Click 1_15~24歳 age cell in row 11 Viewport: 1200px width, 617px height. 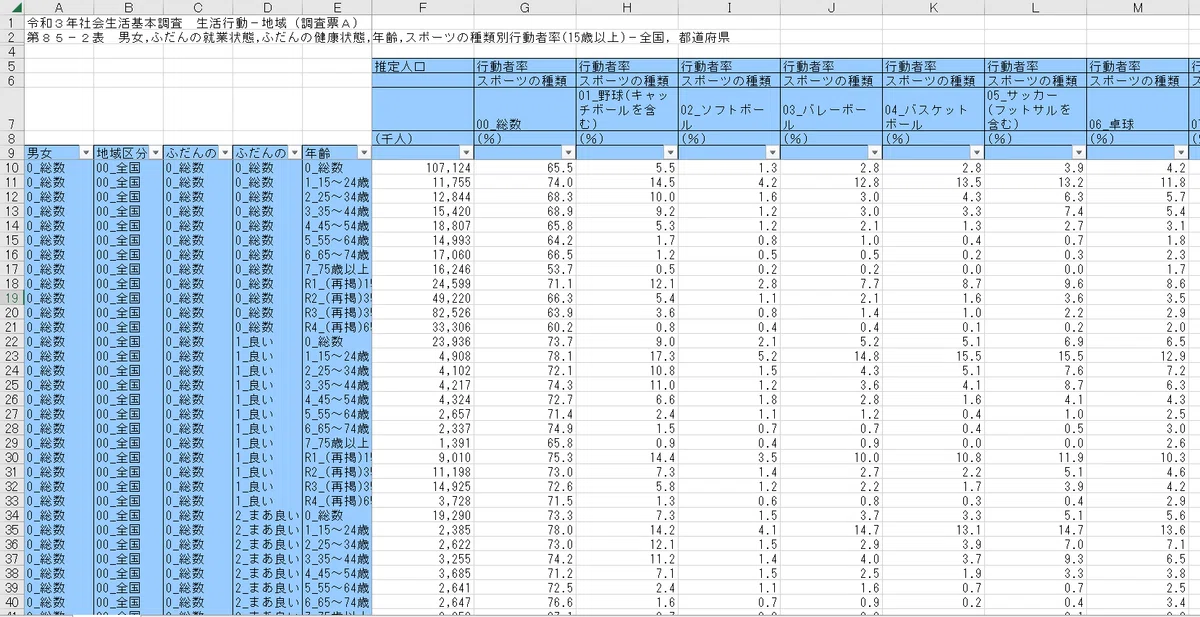click(337, 182)
